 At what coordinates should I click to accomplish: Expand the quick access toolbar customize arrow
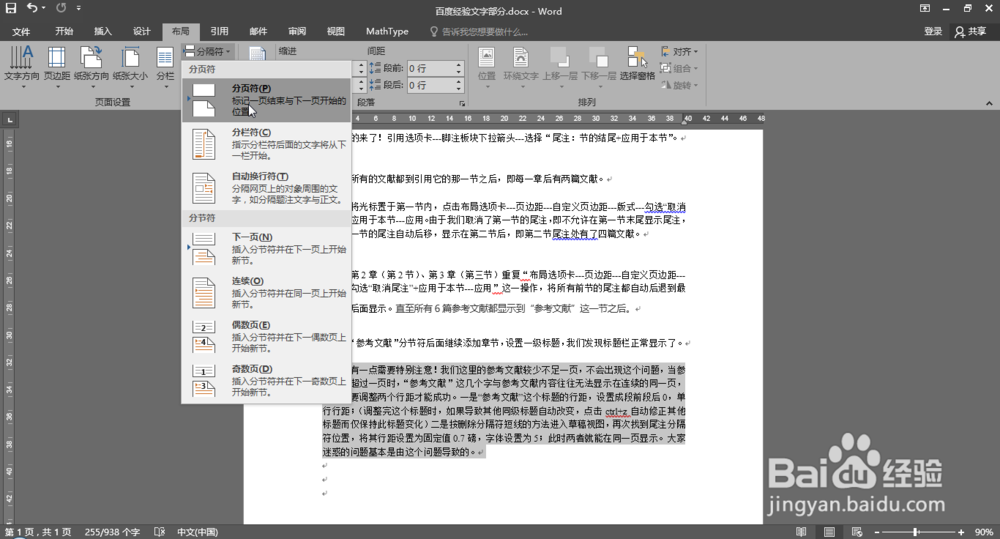pyautogui.click(x=78, y=8)
